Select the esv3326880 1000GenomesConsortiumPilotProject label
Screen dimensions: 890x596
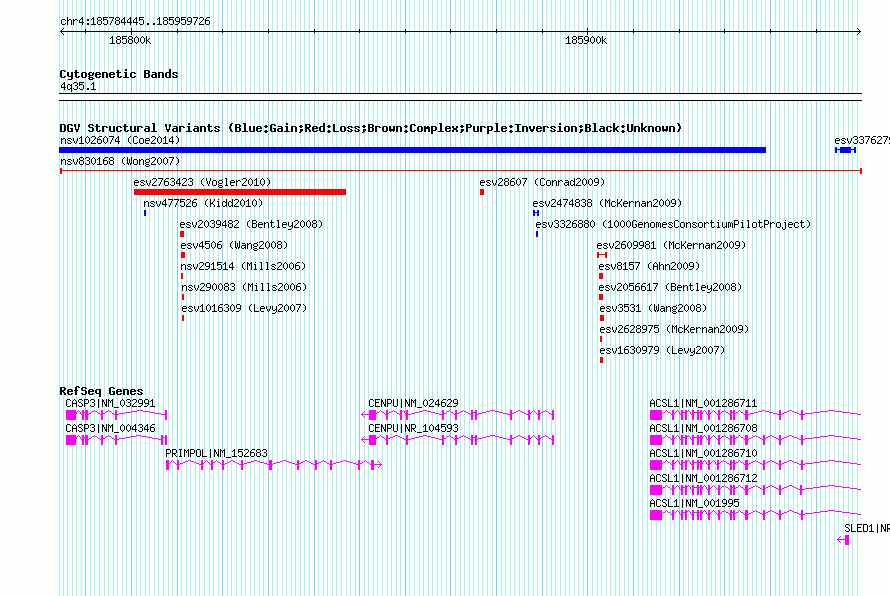(673, 224)
